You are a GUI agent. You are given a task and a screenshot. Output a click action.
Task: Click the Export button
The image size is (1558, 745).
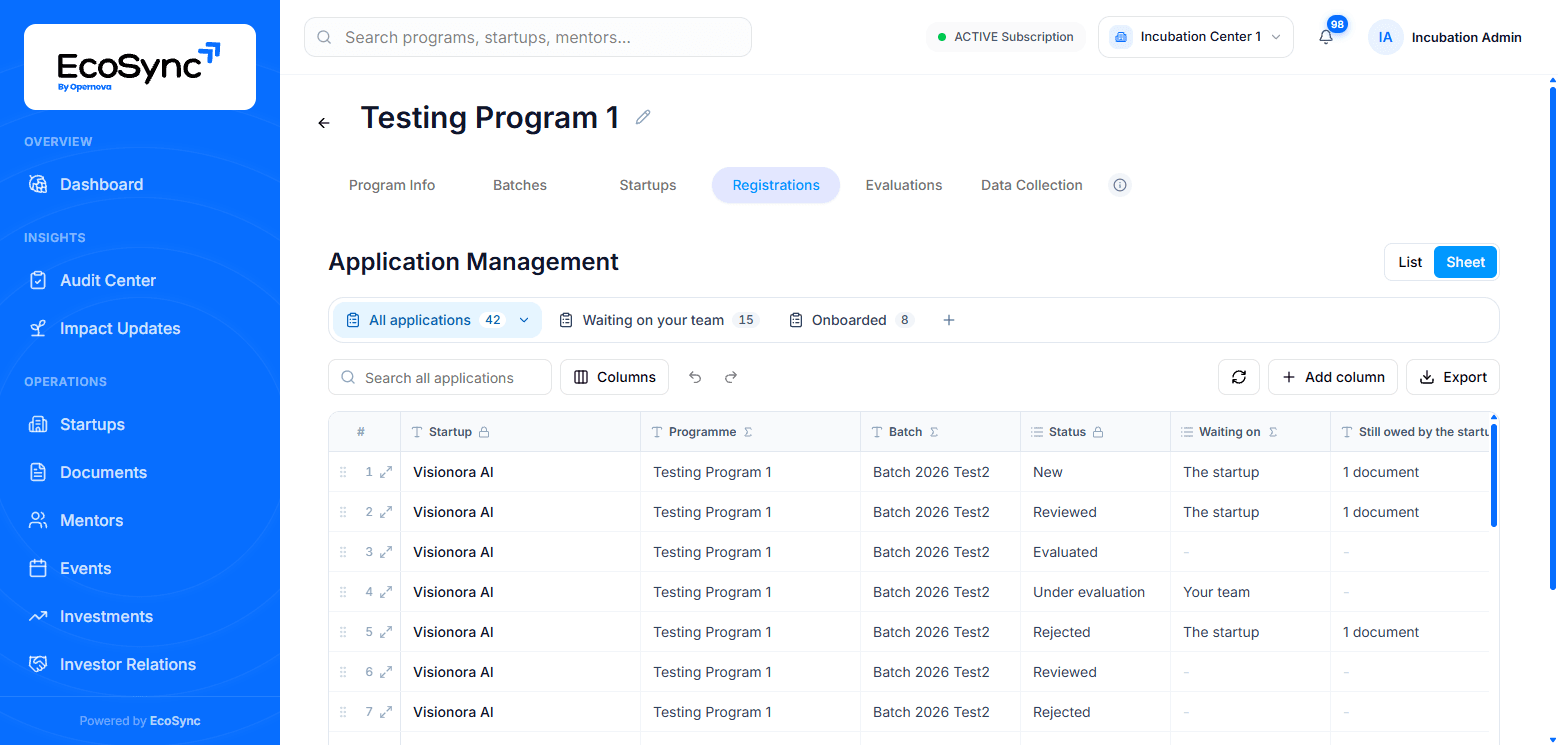pyautogui.click(x=1453, y=377)
